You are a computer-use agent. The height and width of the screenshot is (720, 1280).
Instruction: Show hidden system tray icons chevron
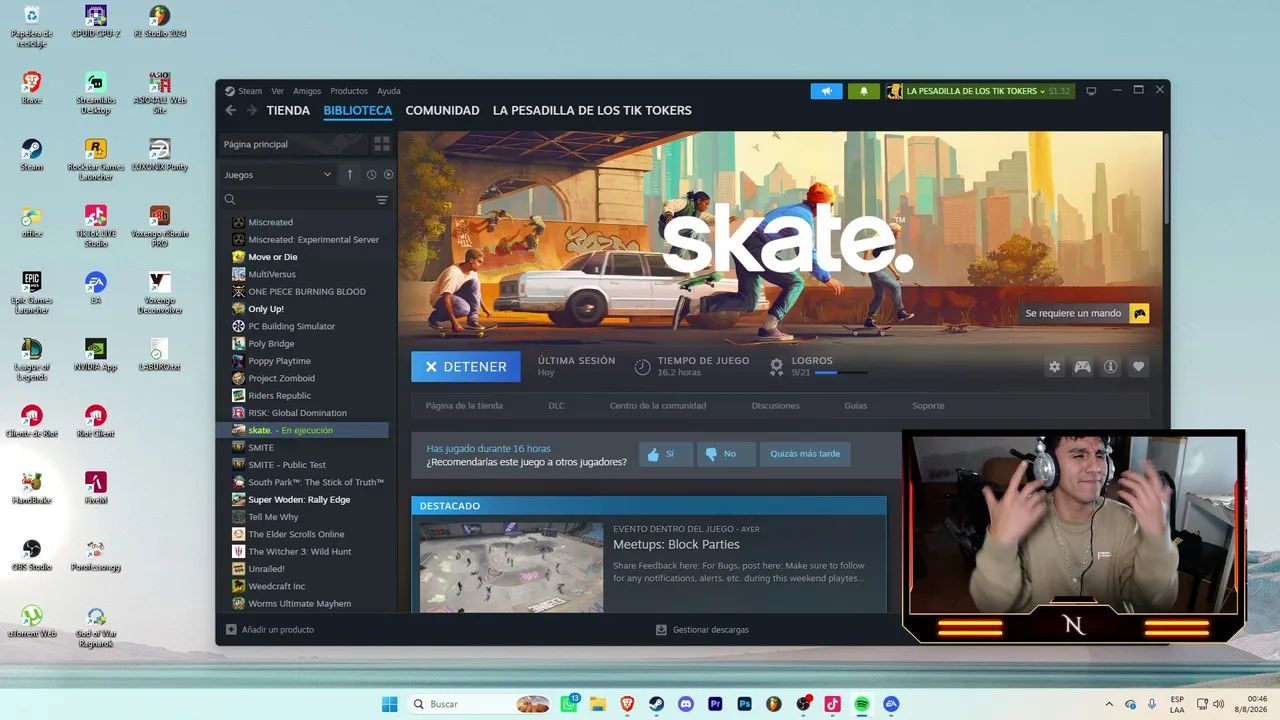tap(1108, 704)
